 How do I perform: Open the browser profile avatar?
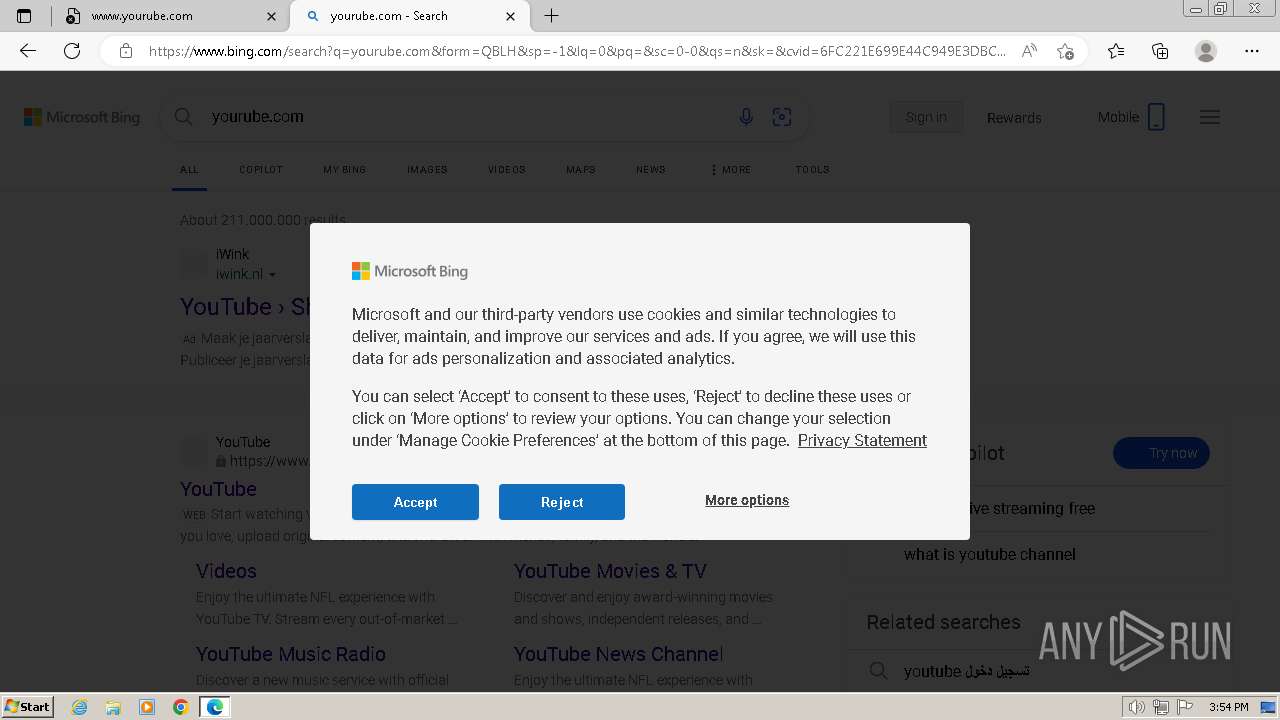click(1206, 51)
